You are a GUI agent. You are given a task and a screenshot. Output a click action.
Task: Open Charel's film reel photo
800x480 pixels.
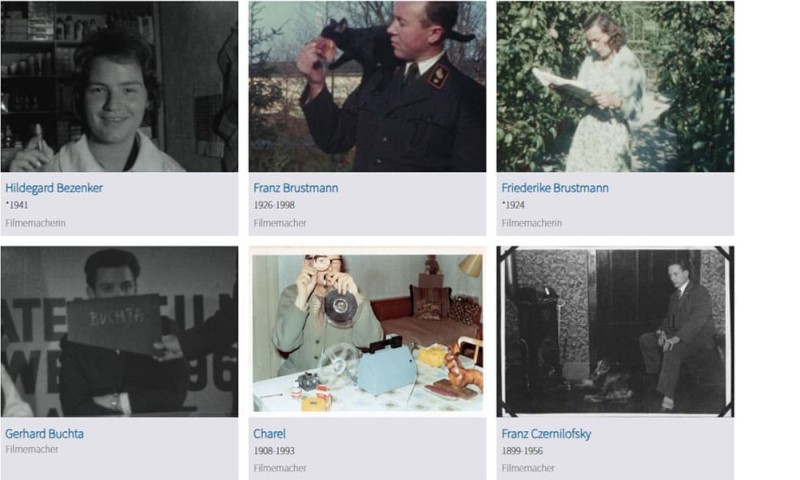coord(367,332)
